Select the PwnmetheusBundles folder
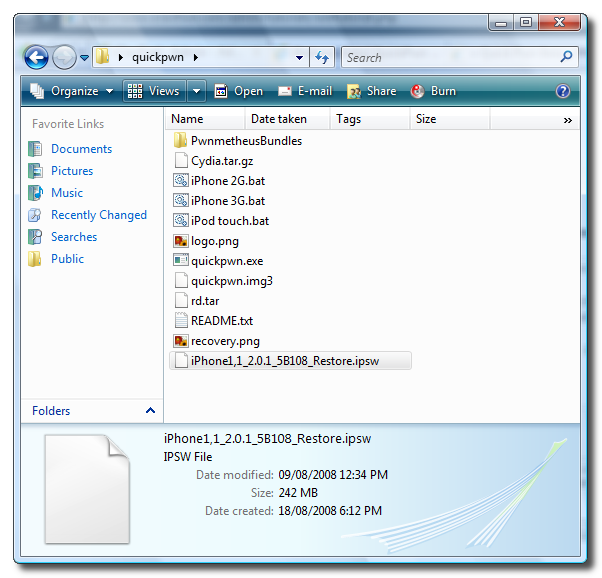The width and height of the screenshot is (602, 578). click(246, 141)
